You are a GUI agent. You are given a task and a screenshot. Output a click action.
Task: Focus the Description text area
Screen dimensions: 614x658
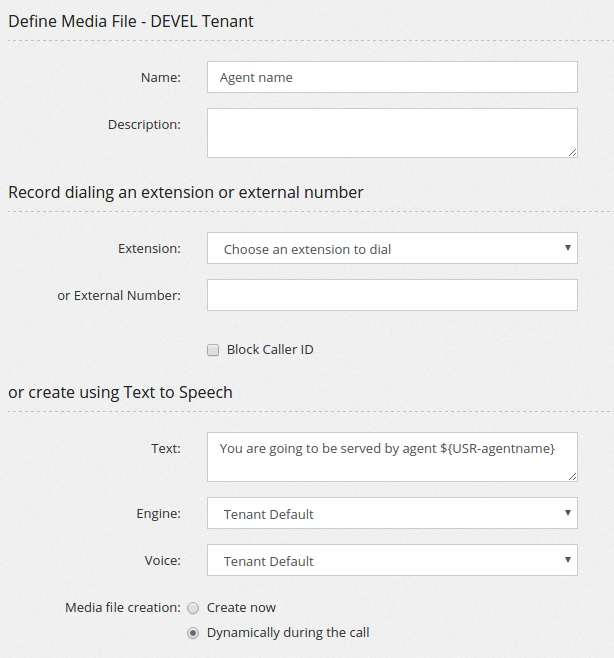pyautogui.click(x=392, y=133)
